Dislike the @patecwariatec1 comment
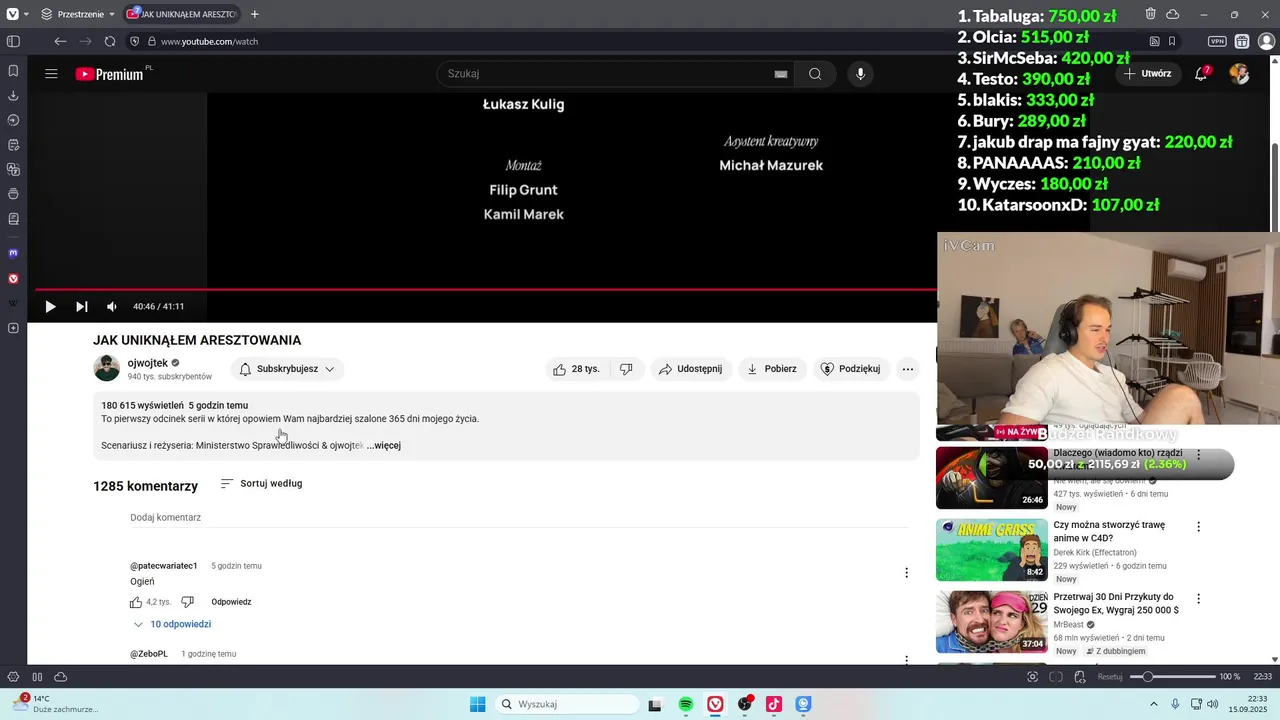The height and width of the screenshot is (720, 1280). tap(187, 602)
